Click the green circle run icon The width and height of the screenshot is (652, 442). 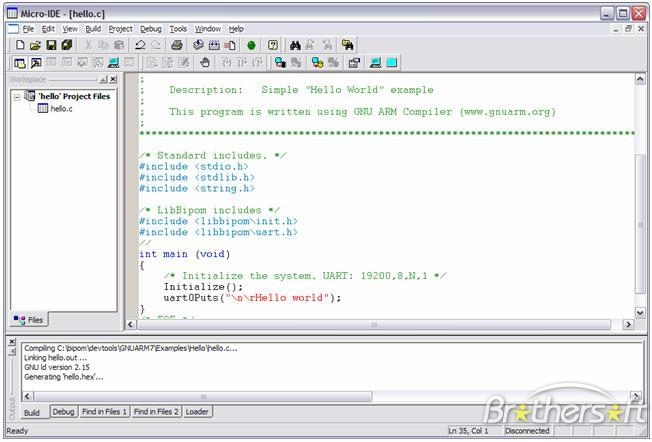pyautogui.click(x=251, y=45)
